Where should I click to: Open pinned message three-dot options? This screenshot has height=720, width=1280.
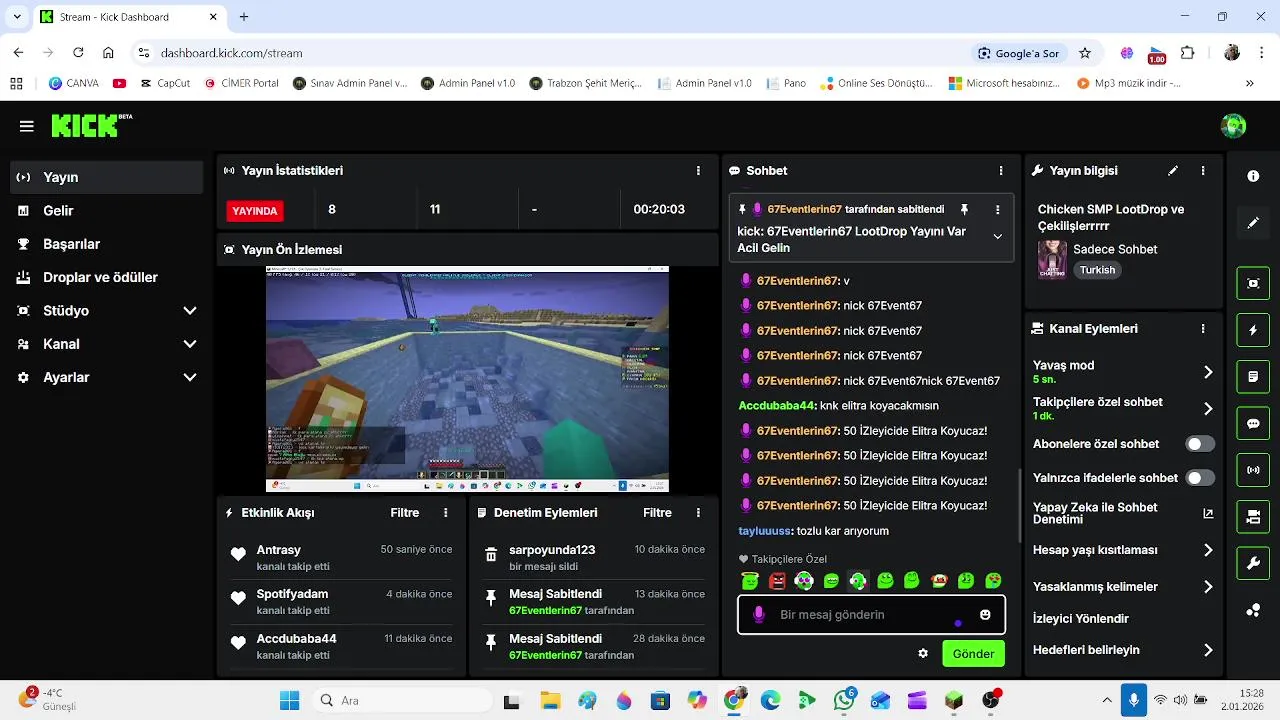(x=997, y=210)
